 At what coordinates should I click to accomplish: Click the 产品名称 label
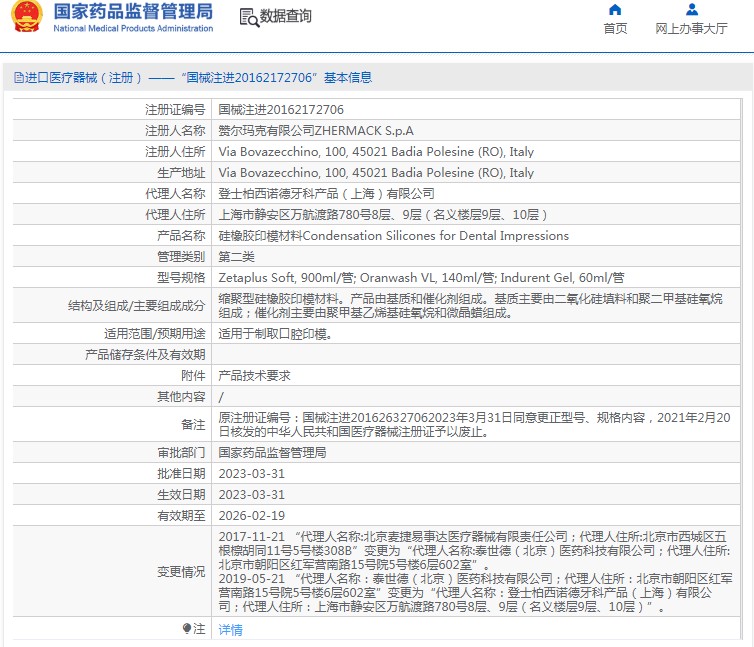pos(181,236)
